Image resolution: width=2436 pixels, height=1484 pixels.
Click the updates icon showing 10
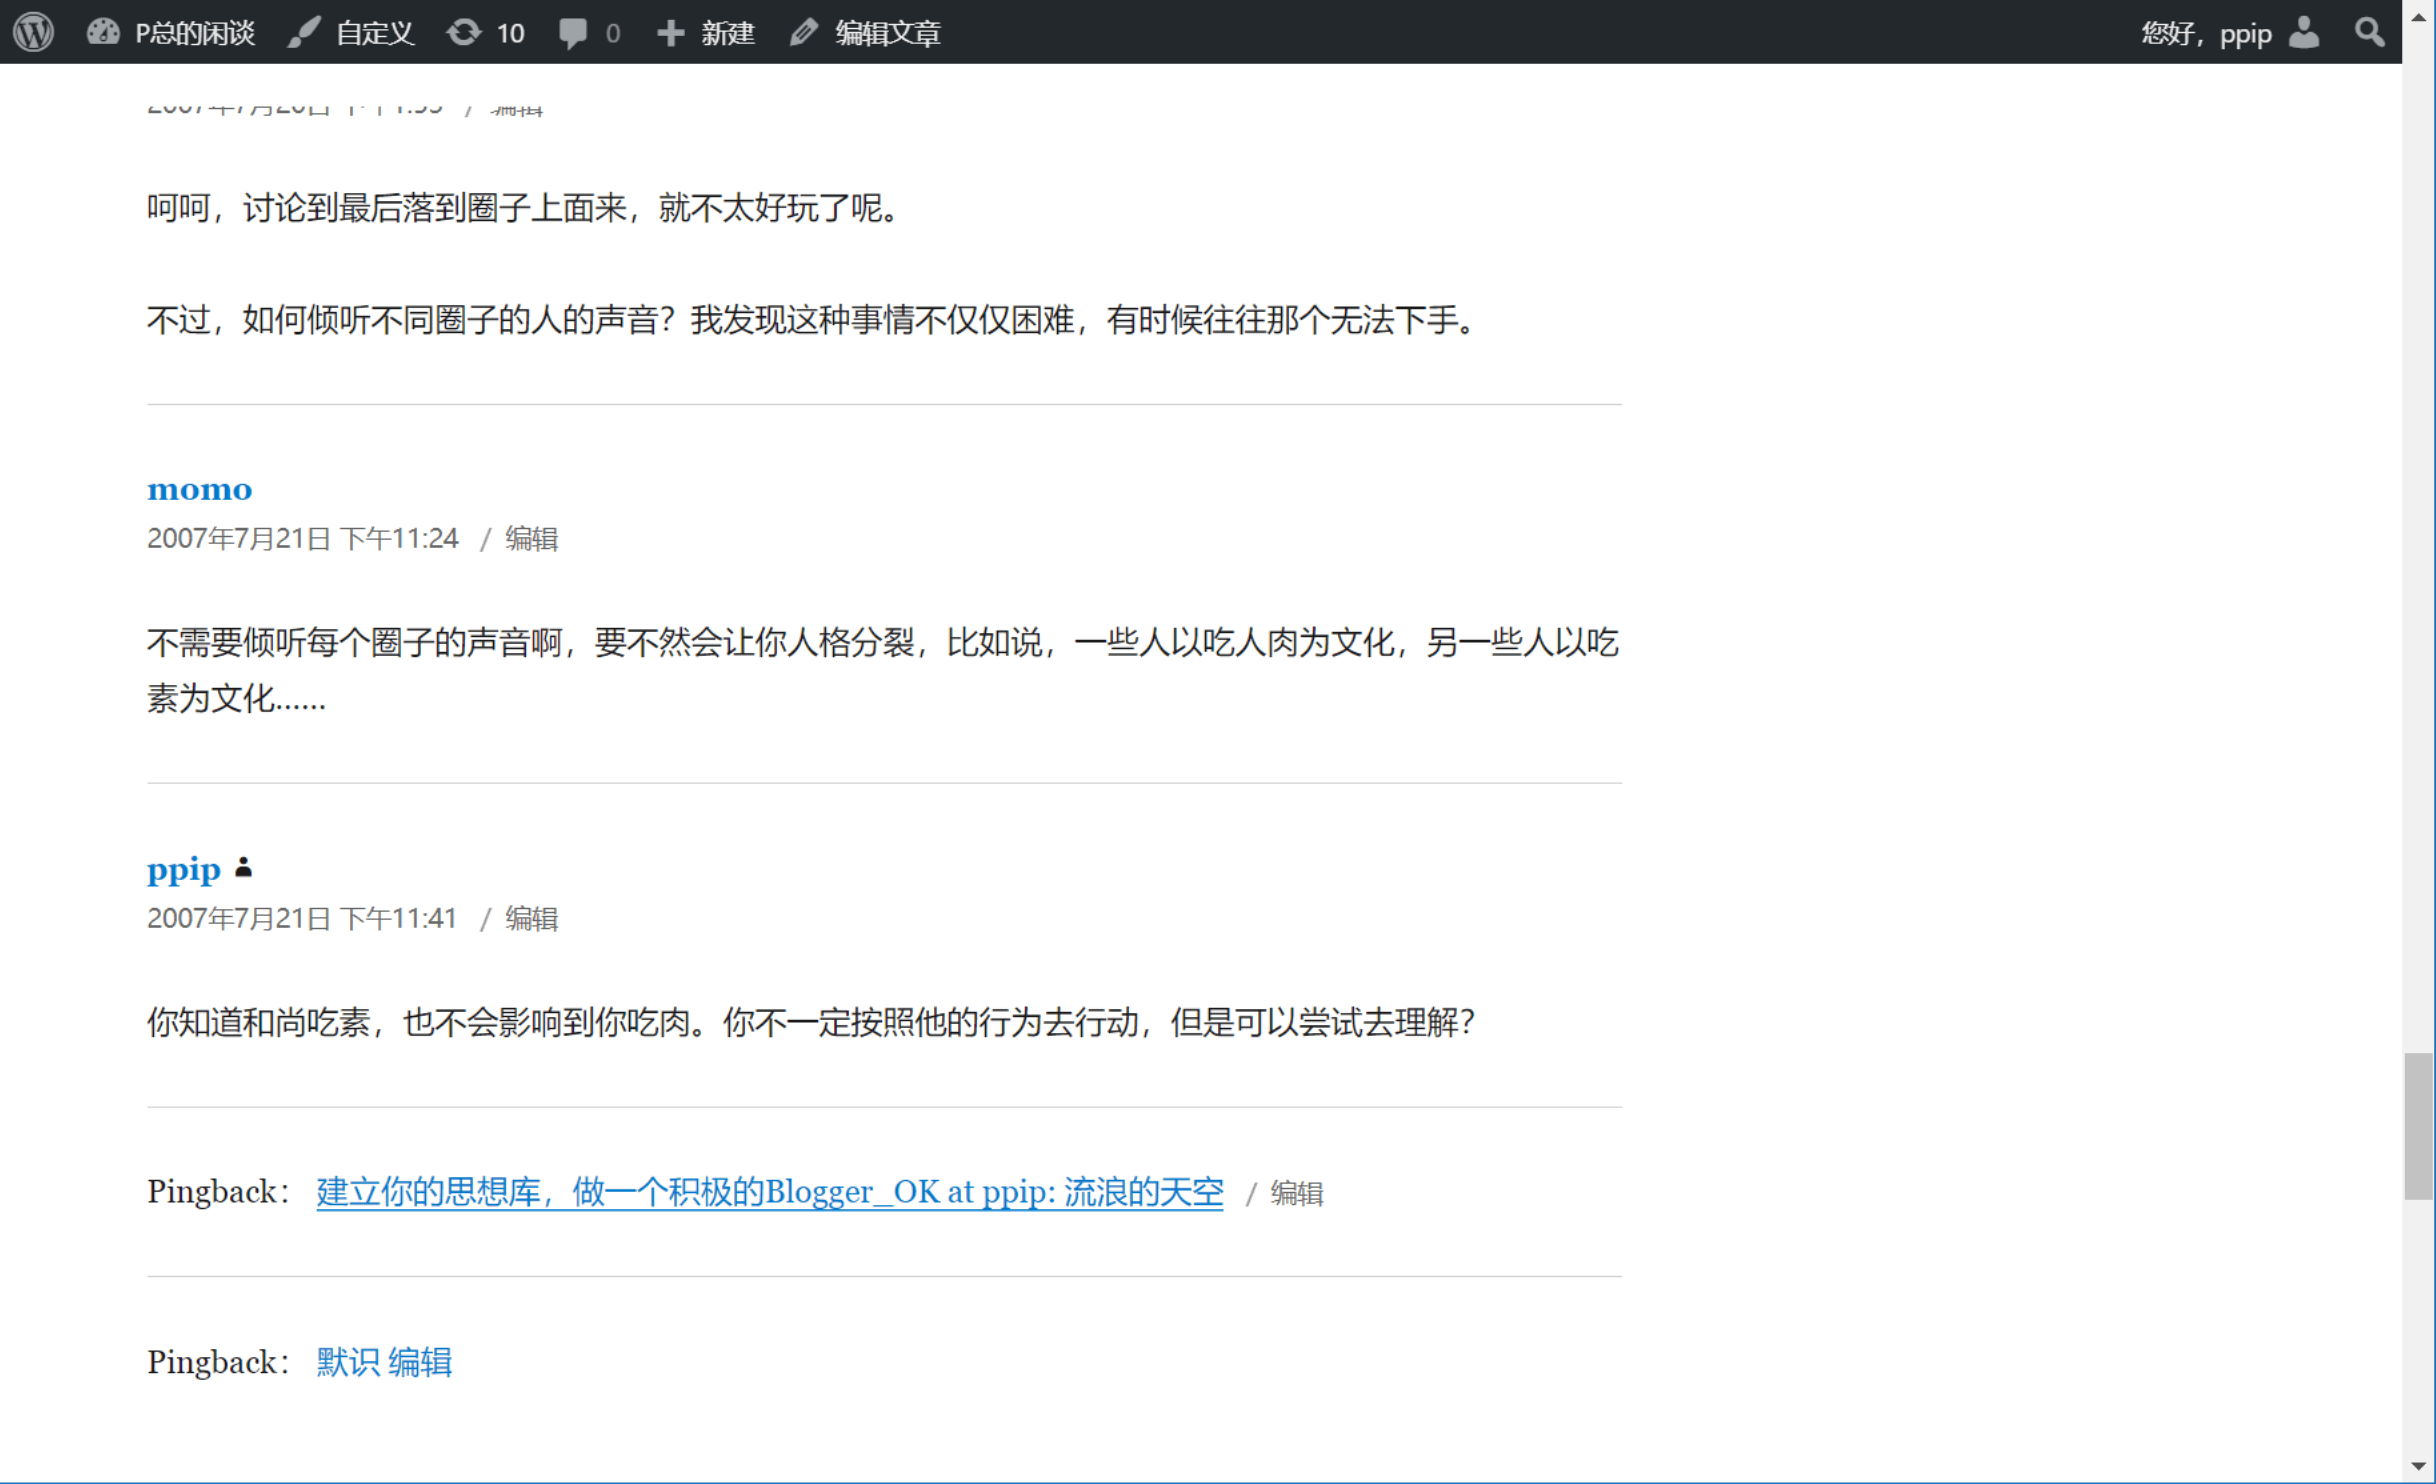pos(486,32)
